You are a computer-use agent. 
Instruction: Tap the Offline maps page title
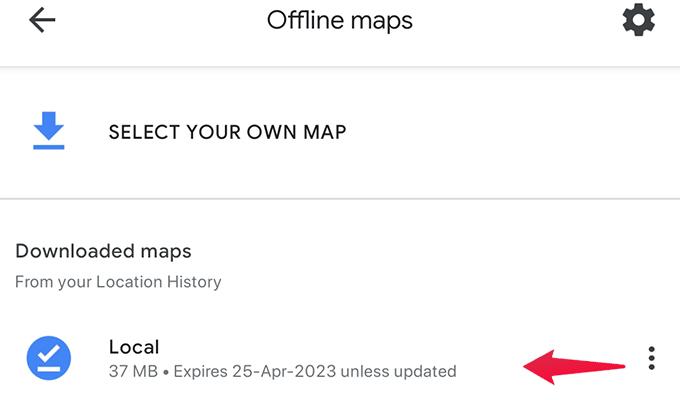pos(340,20)
